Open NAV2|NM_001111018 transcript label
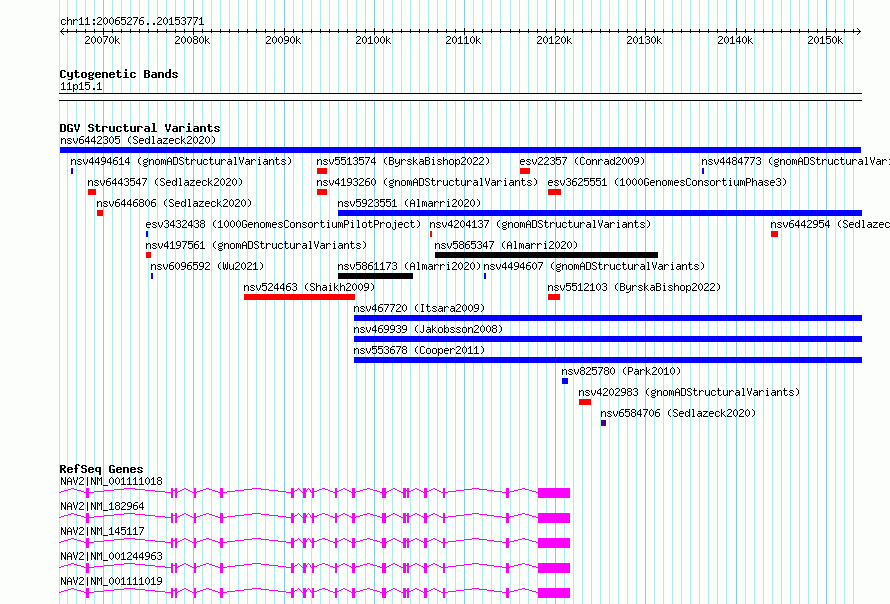This screenshot has height=604, width=890. [x=111, y=481]
